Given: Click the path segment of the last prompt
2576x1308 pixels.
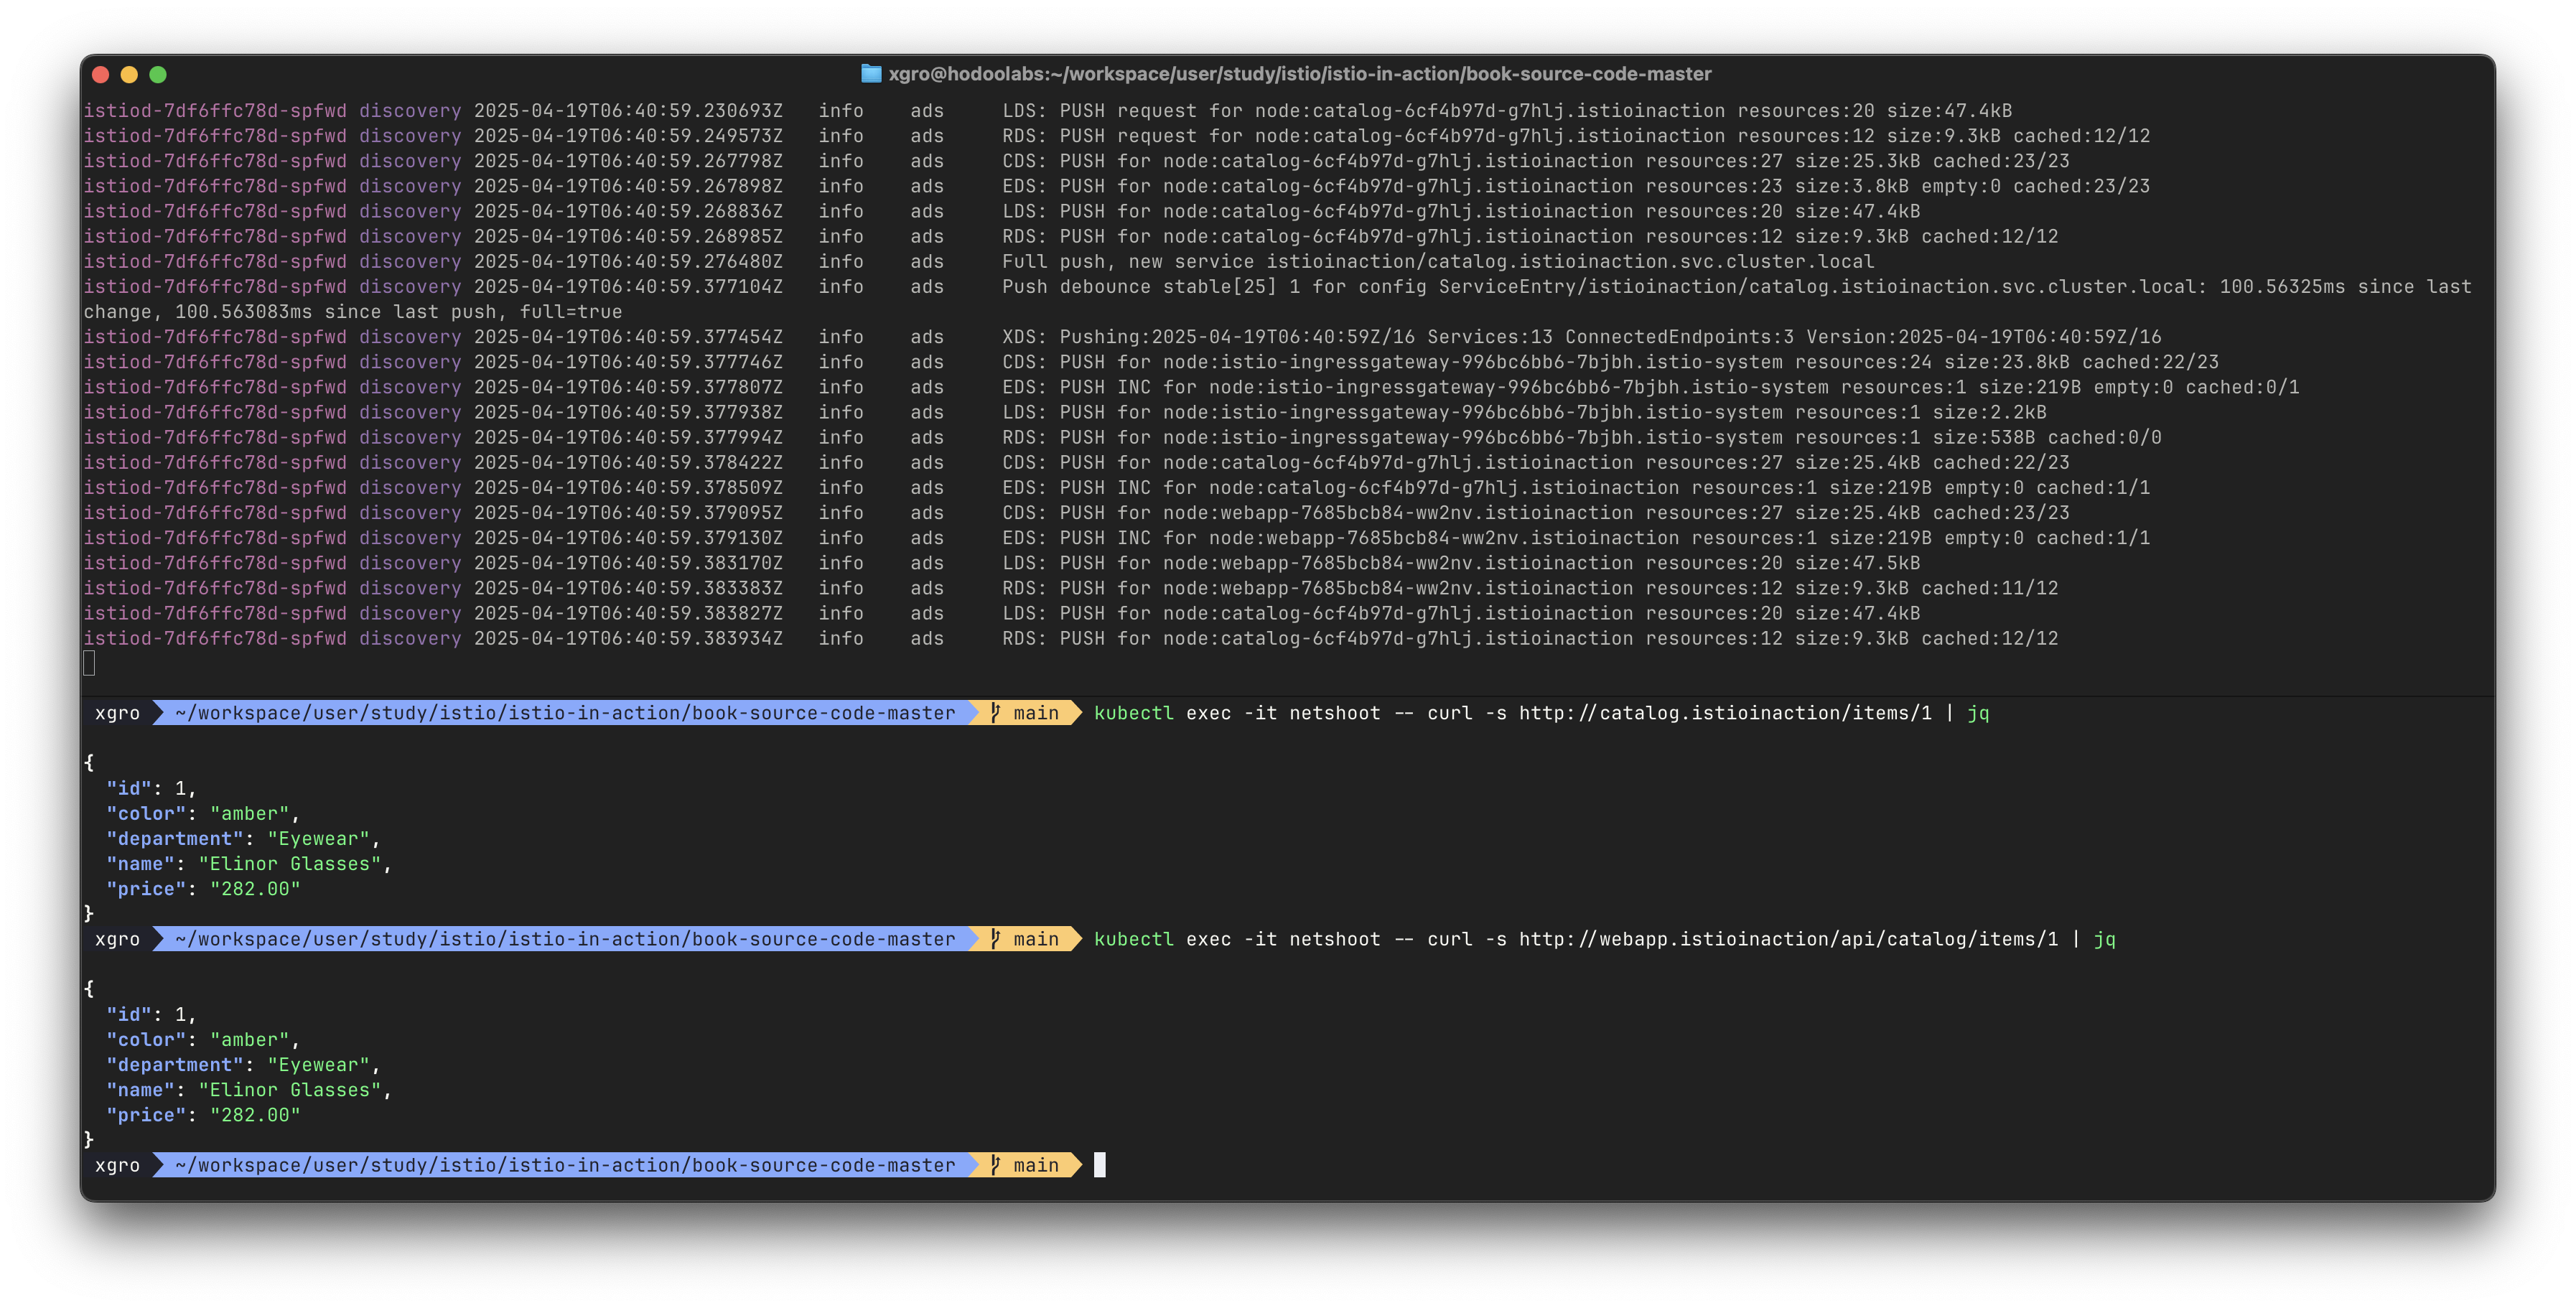Looking at the screenshot, I should [565, 1165].
